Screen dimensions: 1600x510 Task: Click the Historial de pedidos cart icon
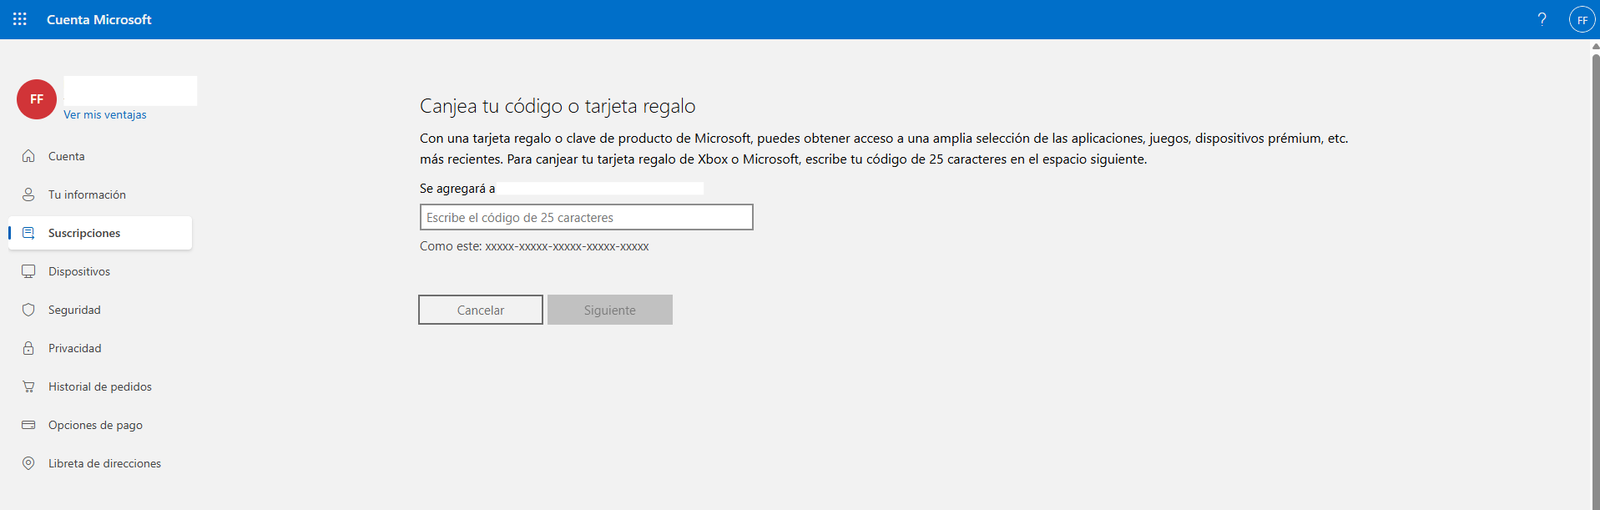[28, 387]
